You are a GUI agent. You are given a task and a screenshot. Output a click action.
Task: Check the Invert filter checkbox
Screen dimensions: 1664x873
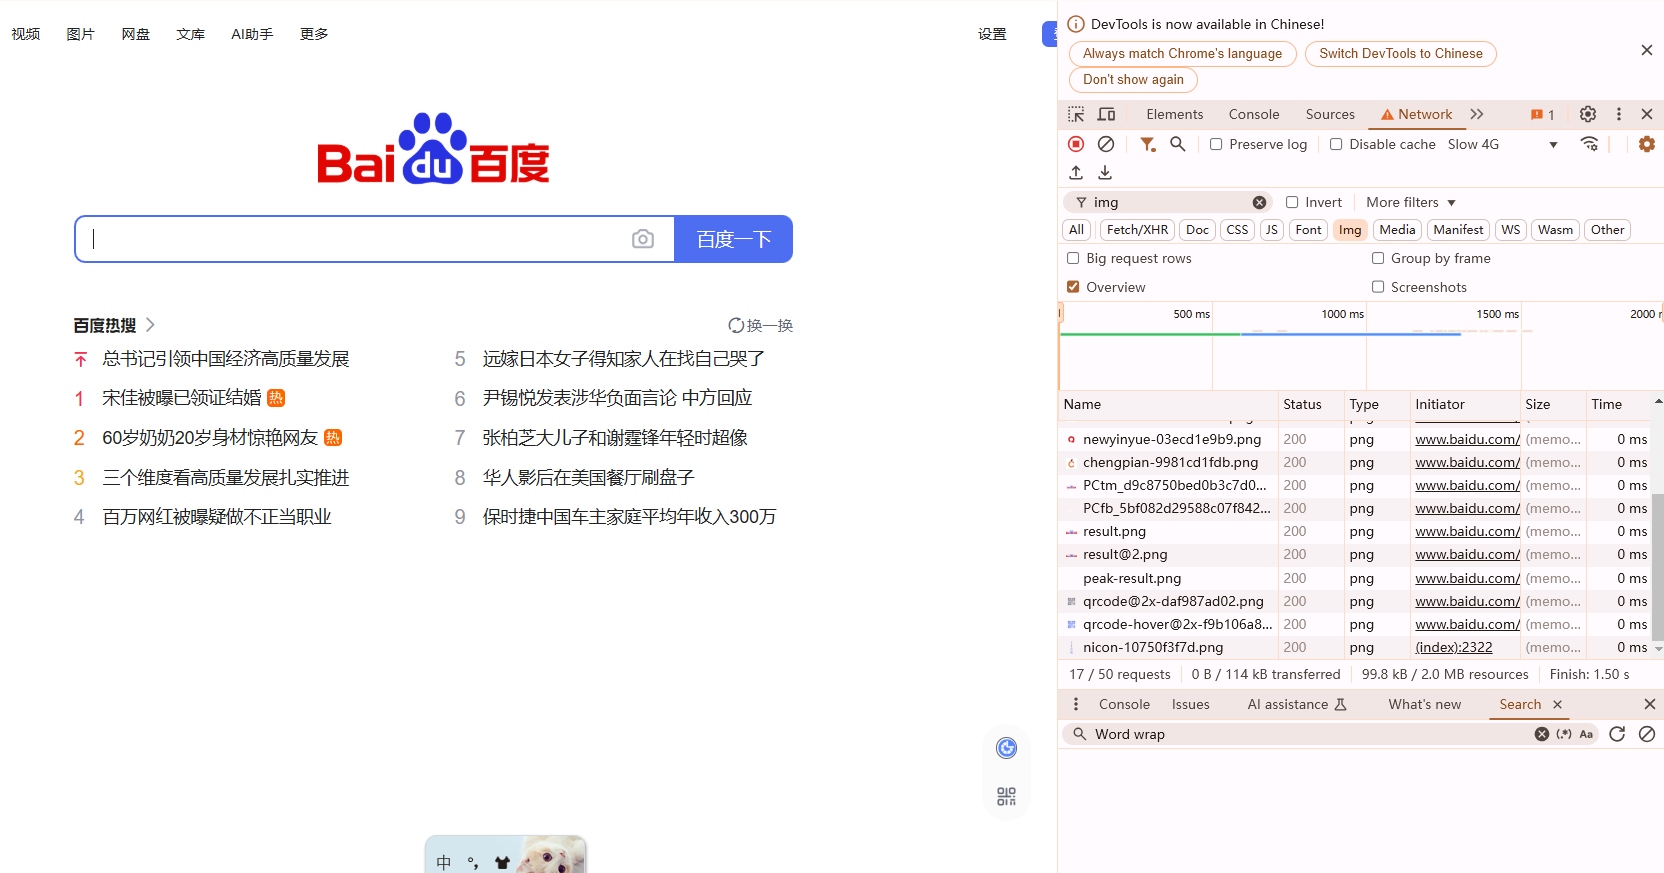tap(1292, 202)
